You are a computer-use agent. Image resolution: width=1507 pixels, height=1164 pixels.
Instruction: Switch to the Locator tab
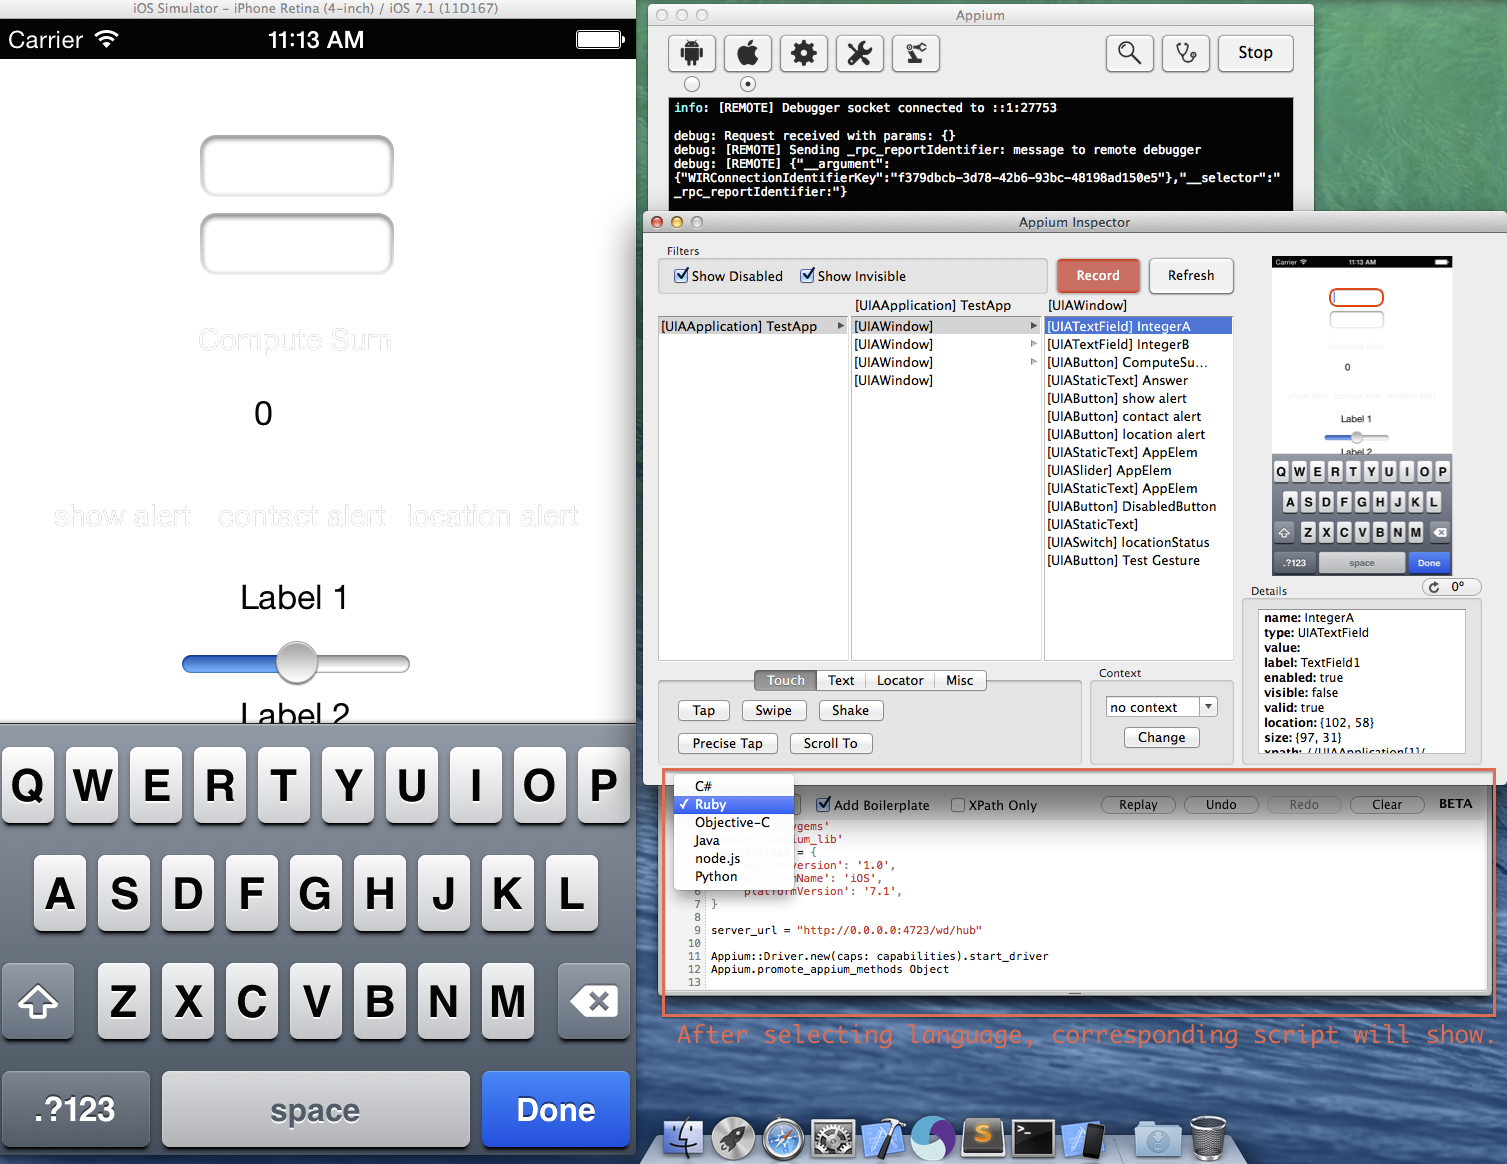(x=900, y=680)
